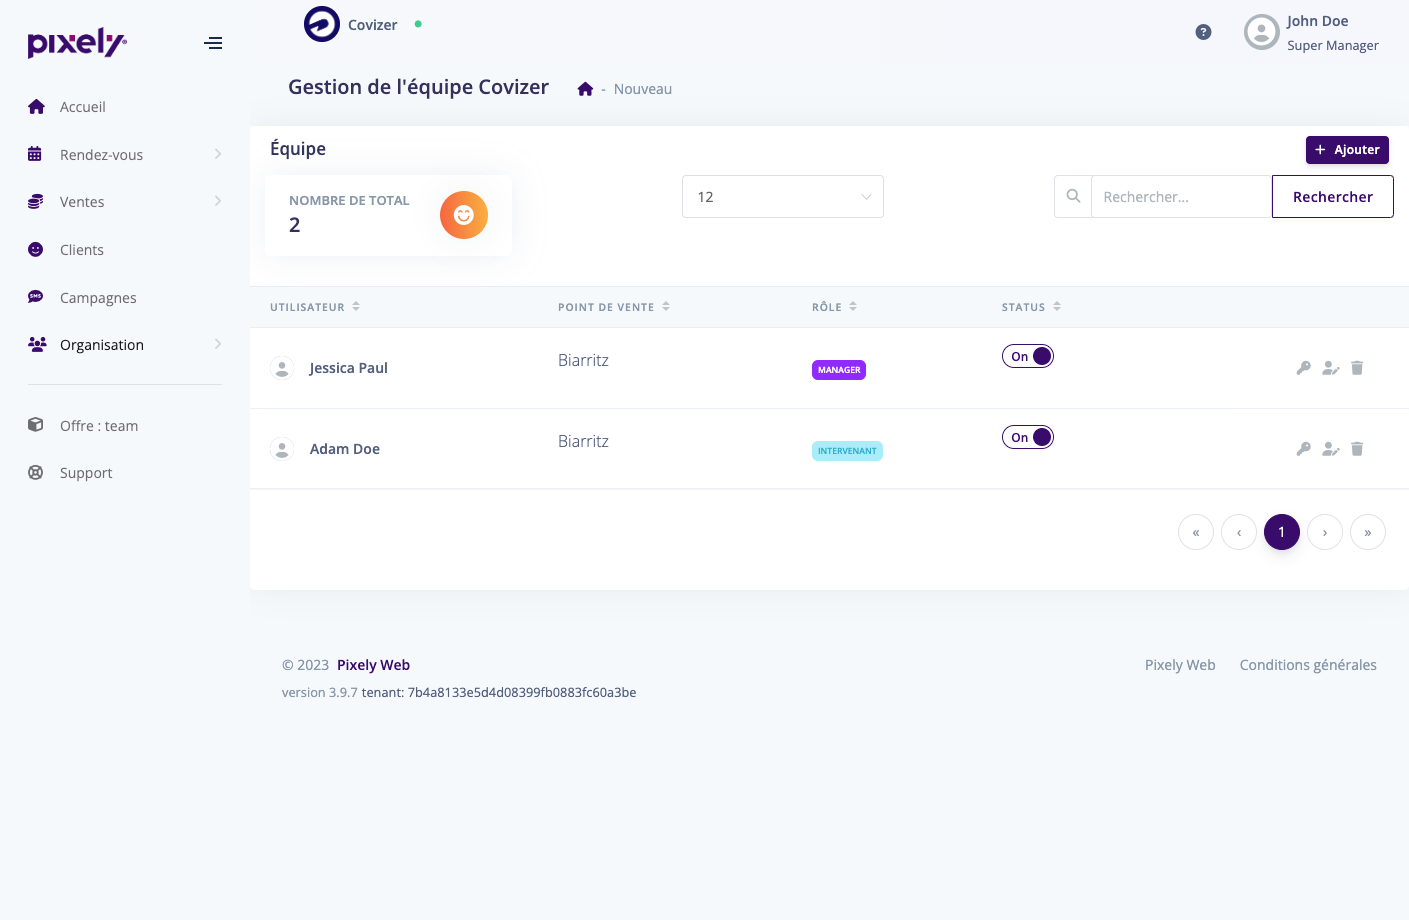Toggle Adam Doe's status switch
The image size is (1409, 920).
pos(1028,437)
